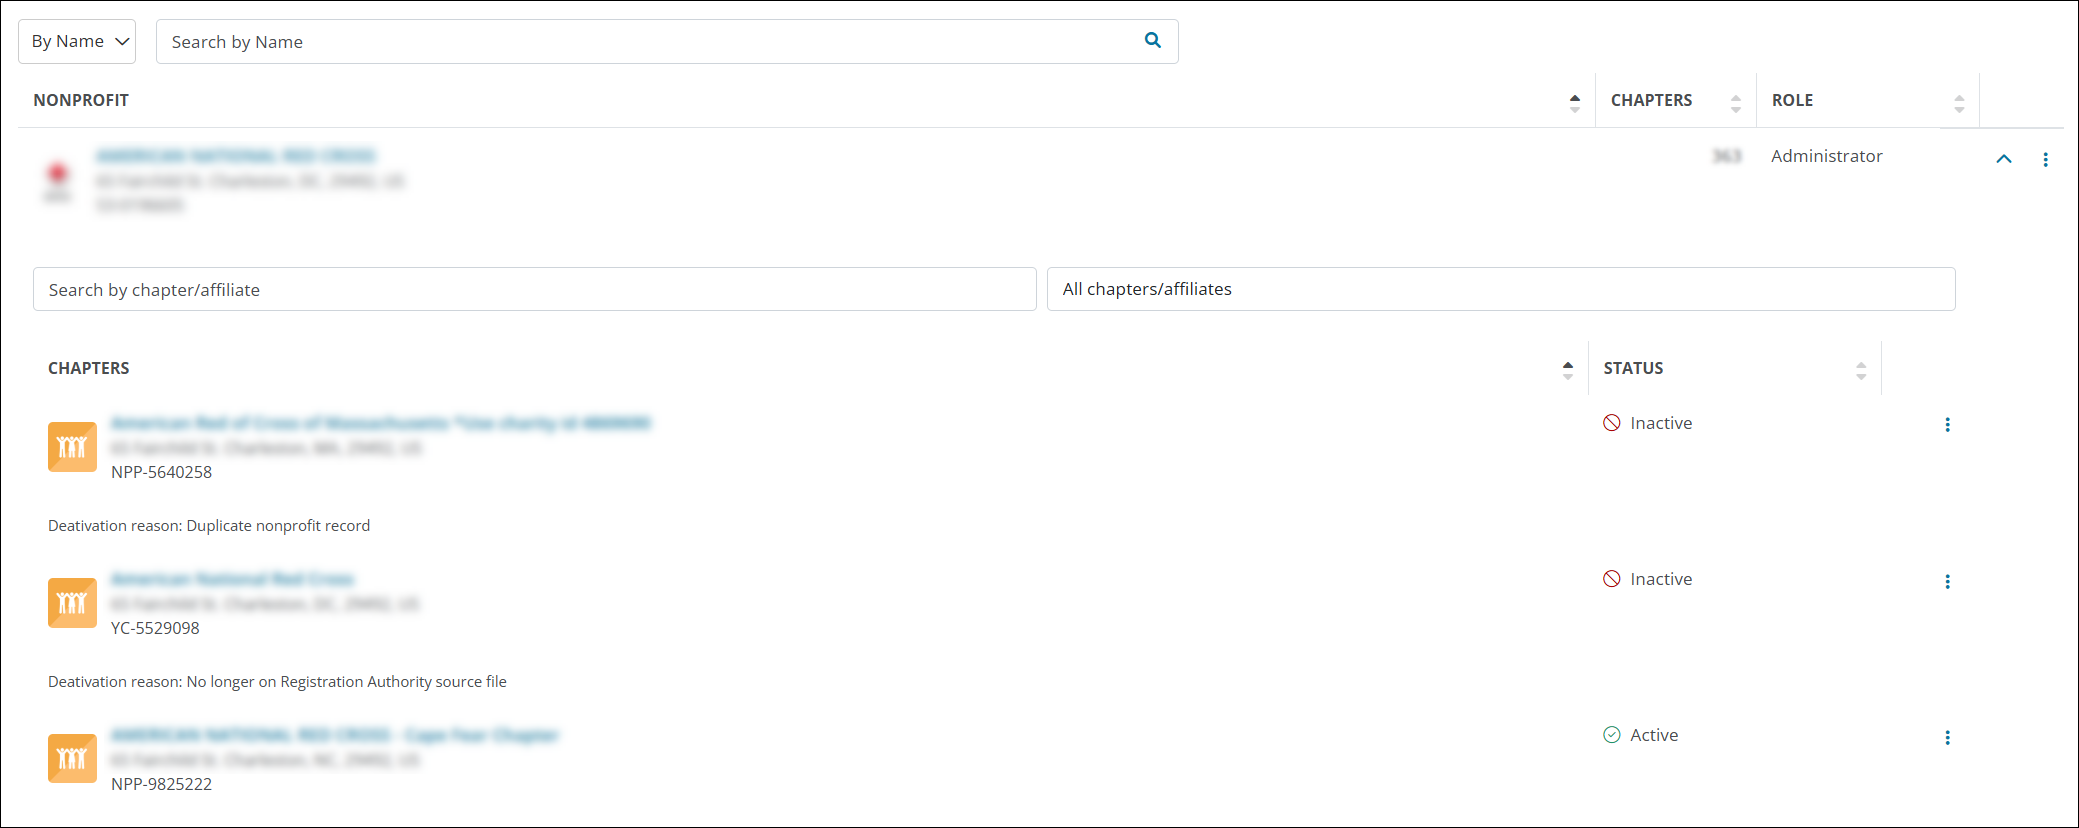Open the By Name search type dropdown
Screen dimensions: 2079x828
77,41
